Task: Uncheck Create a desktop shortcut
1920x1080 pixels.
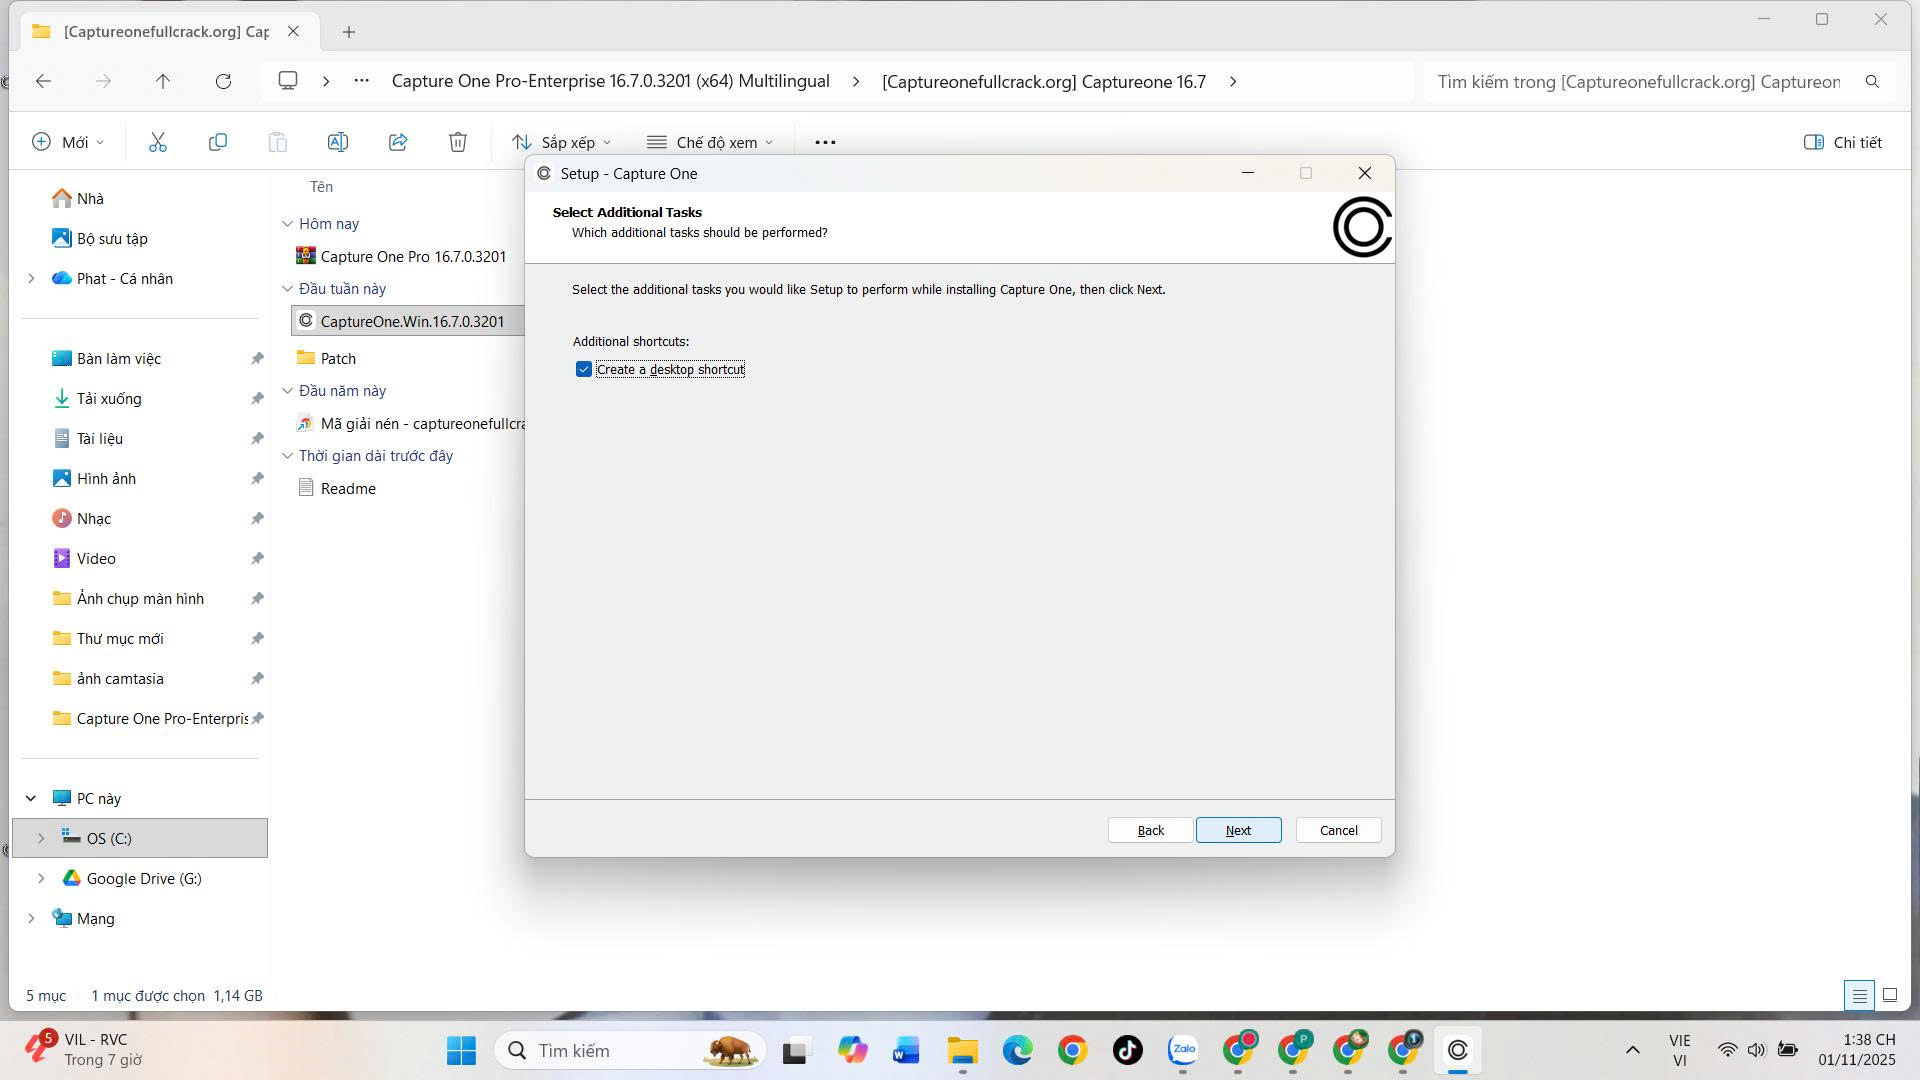Action: click(584, 370)
